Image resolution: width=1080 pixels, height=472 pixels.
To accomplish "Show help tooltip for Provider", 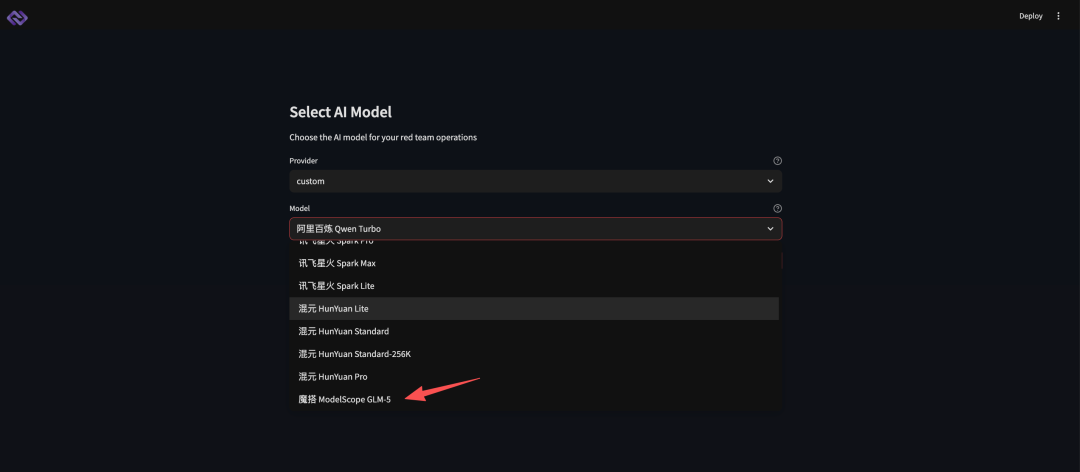I will click(x=777, y=160).
